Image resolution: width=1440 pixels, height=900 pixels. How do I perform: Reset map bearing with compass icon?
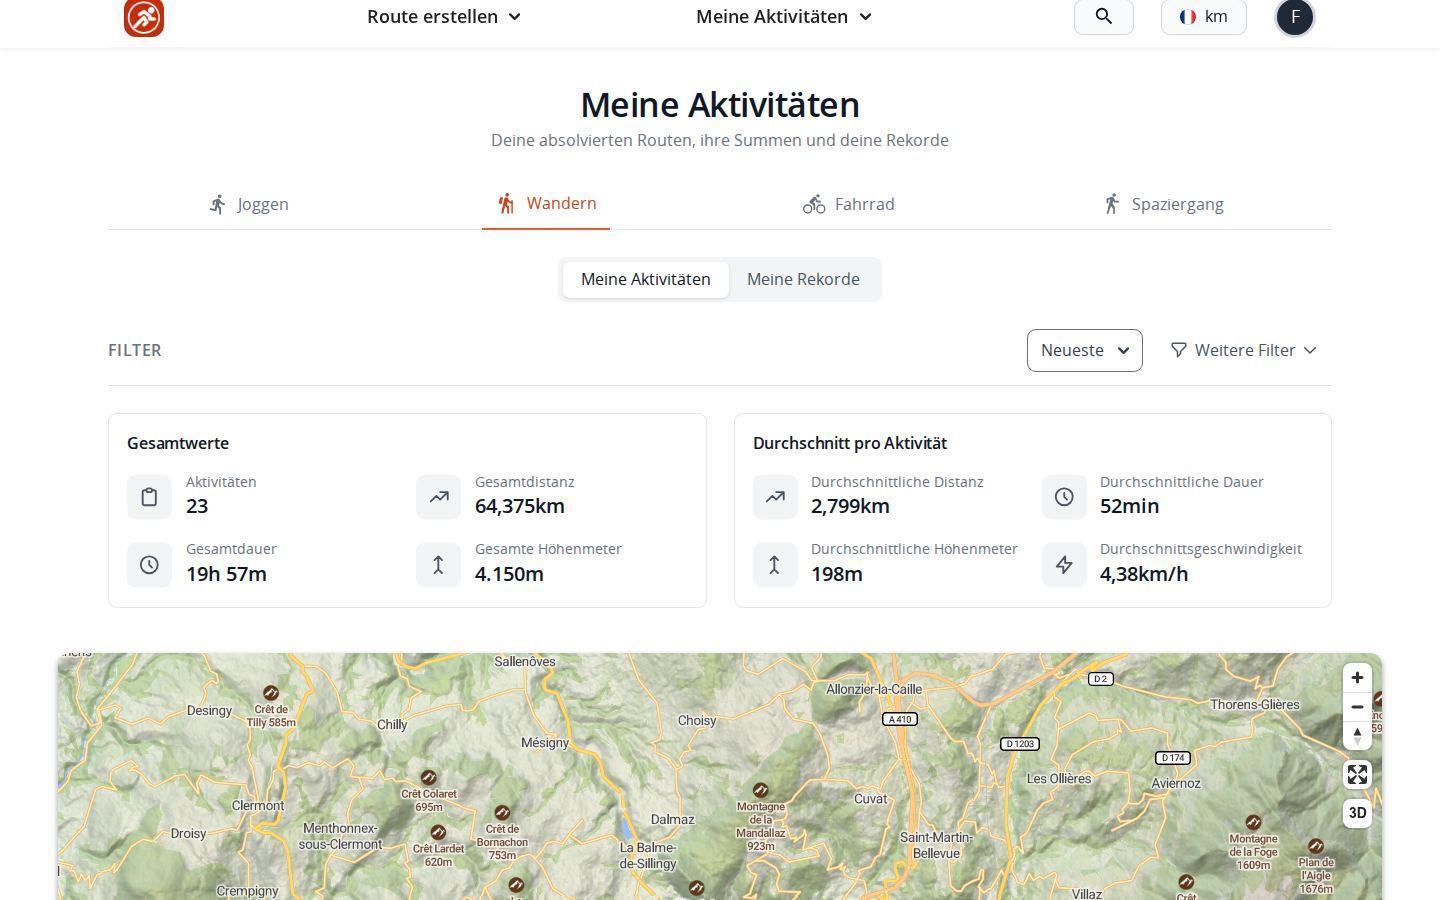(1357, 736)
